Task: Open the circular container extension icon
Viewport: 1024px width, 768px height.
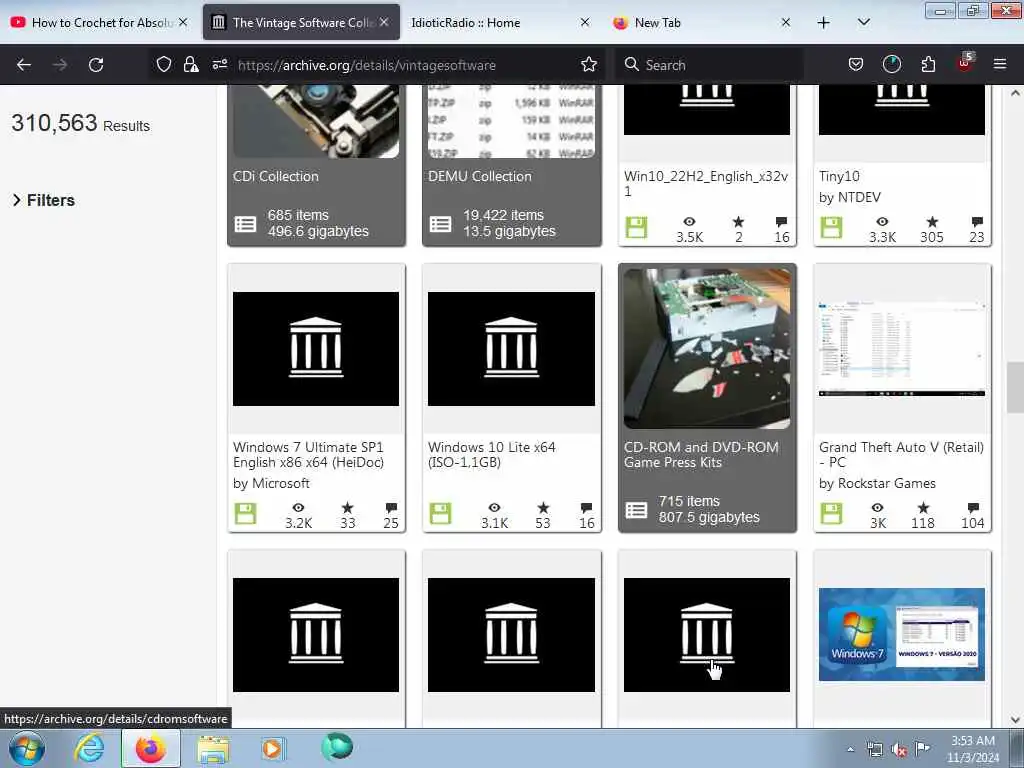Action: 891,64
